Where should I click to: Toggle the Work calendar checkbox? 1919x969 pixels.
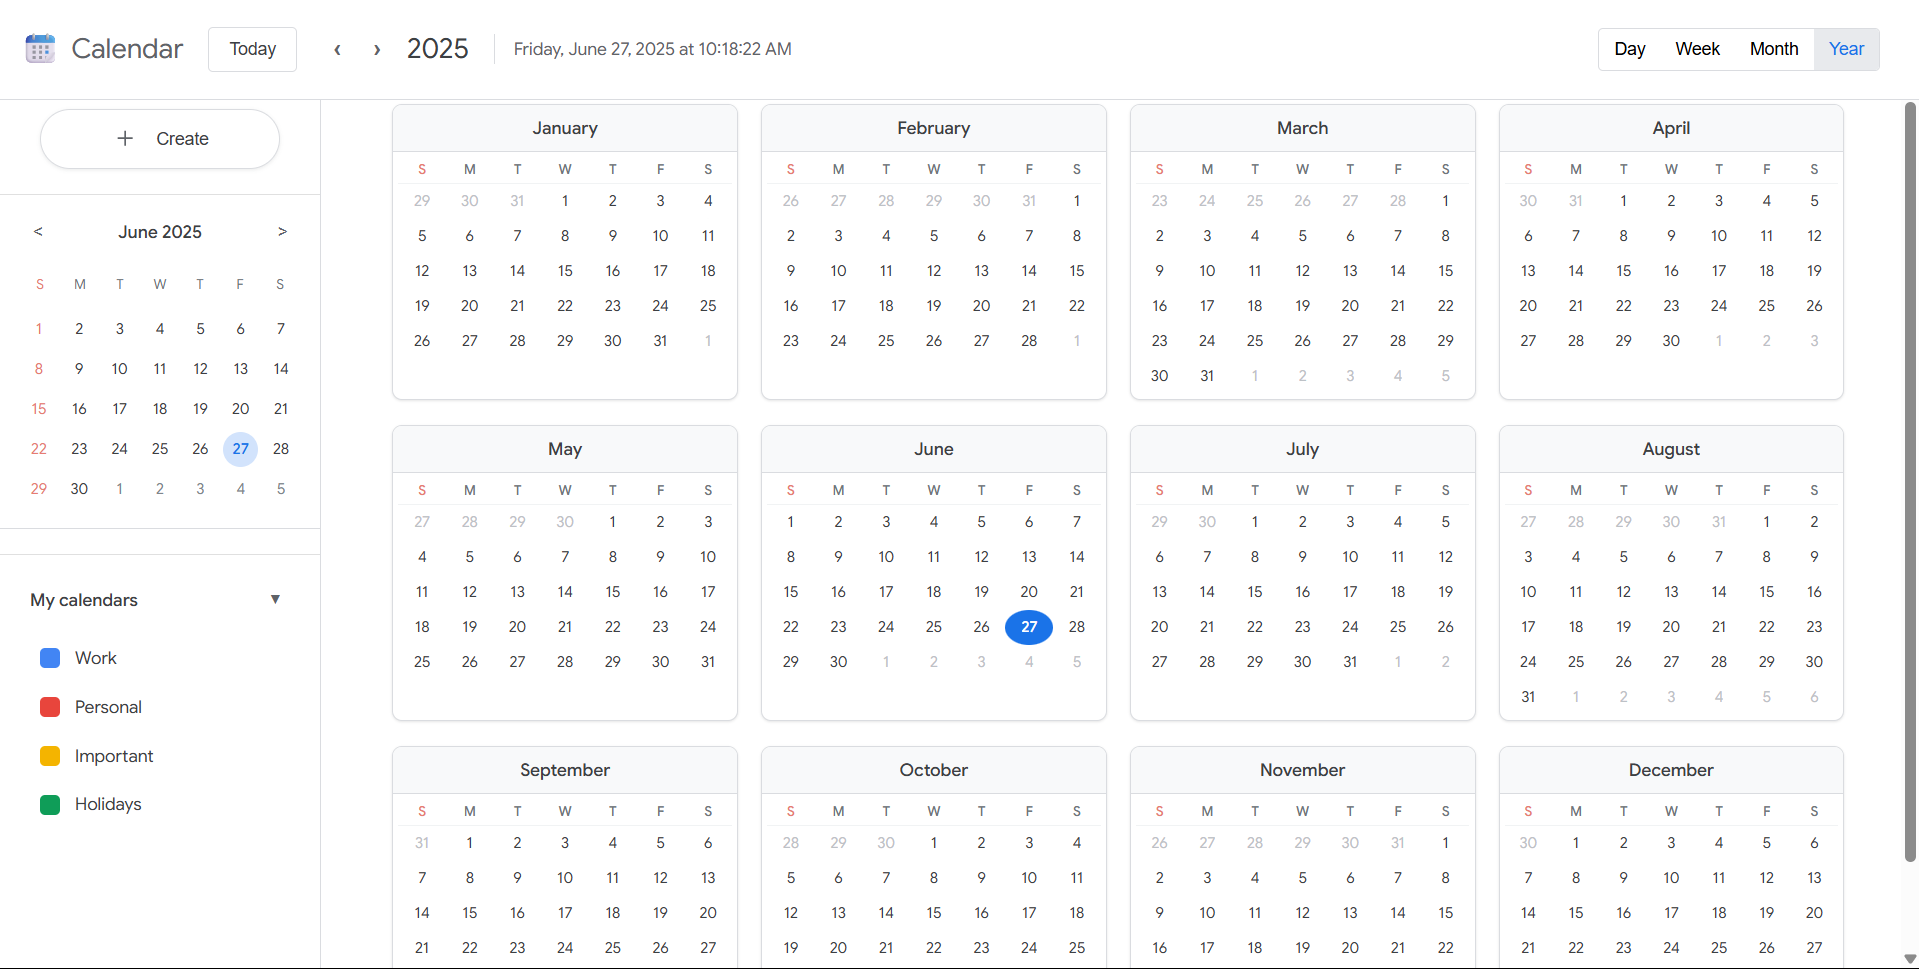pos(50,658)
